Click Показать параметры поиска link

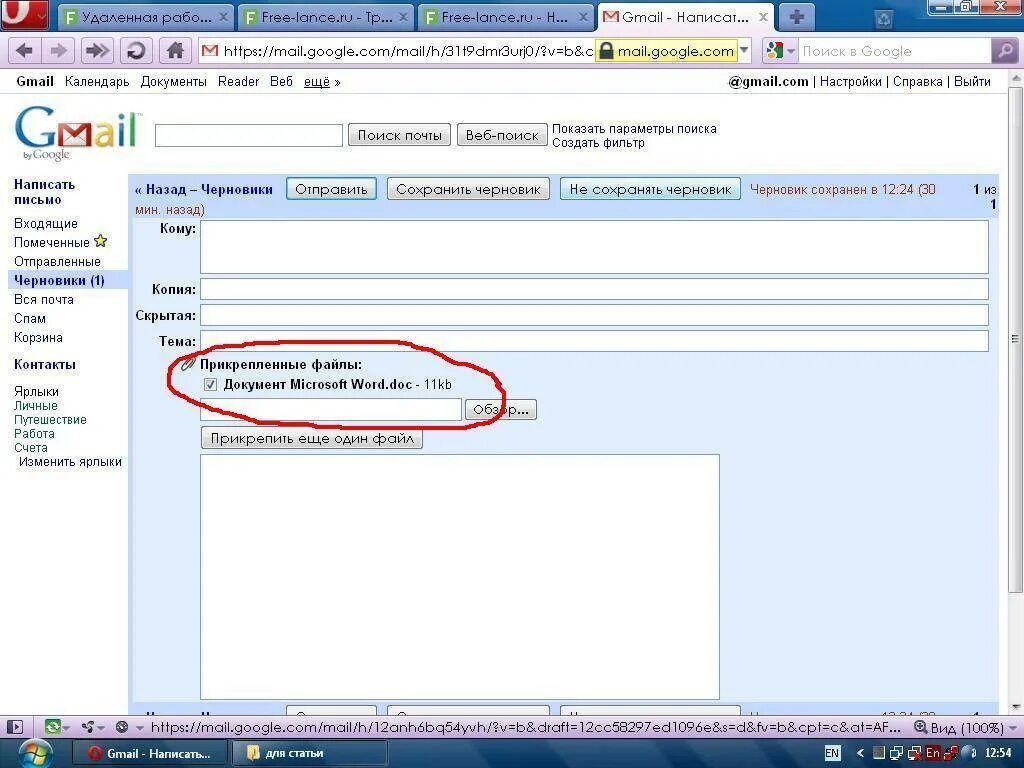[634, 129]
